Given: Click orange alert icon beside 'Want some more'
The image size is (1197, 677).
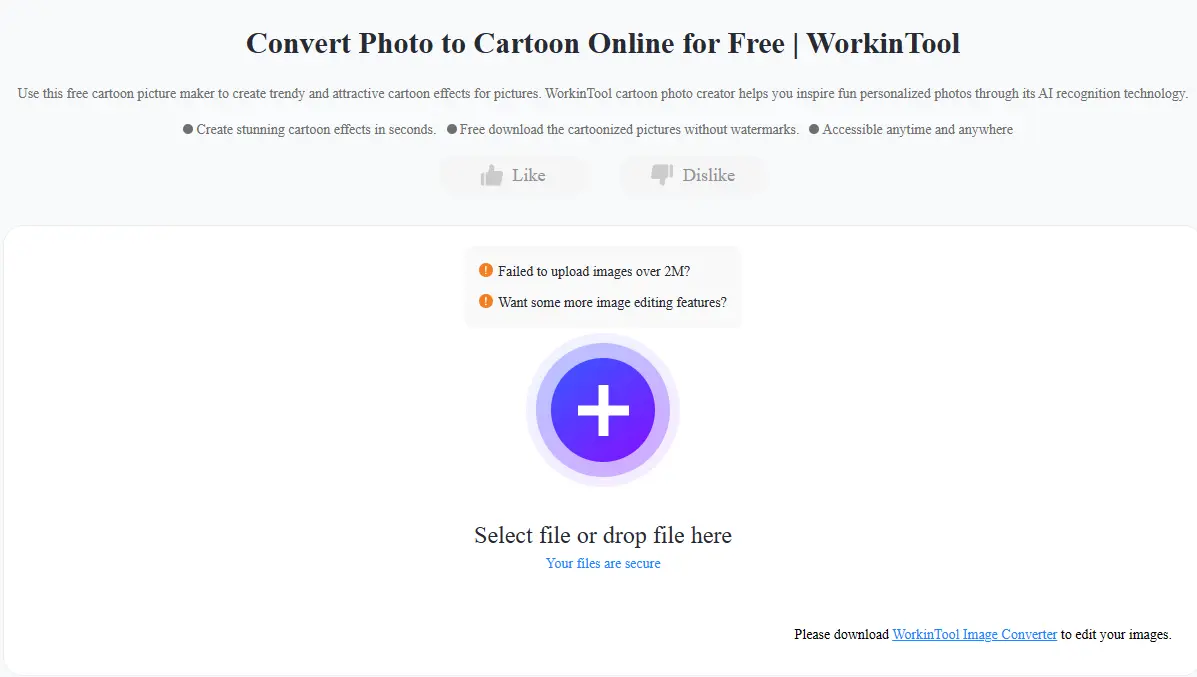Looking at the screenshot, I should (x=486, y=301).
